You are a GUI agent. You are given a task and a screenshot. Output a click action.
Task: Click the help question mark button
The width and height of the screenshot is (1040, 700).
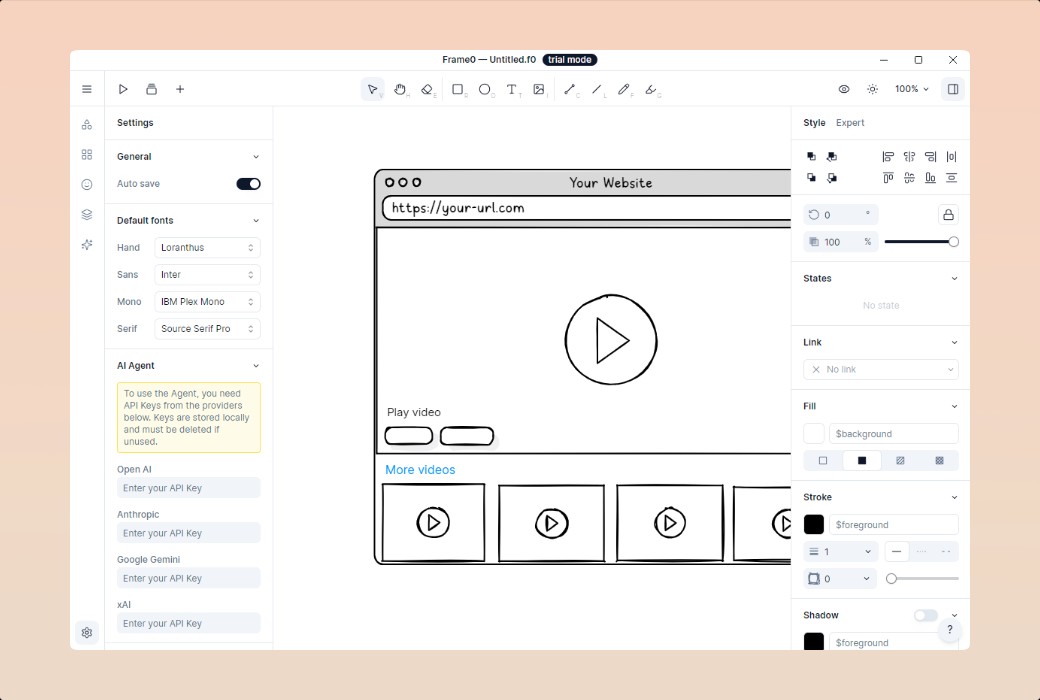950,630
